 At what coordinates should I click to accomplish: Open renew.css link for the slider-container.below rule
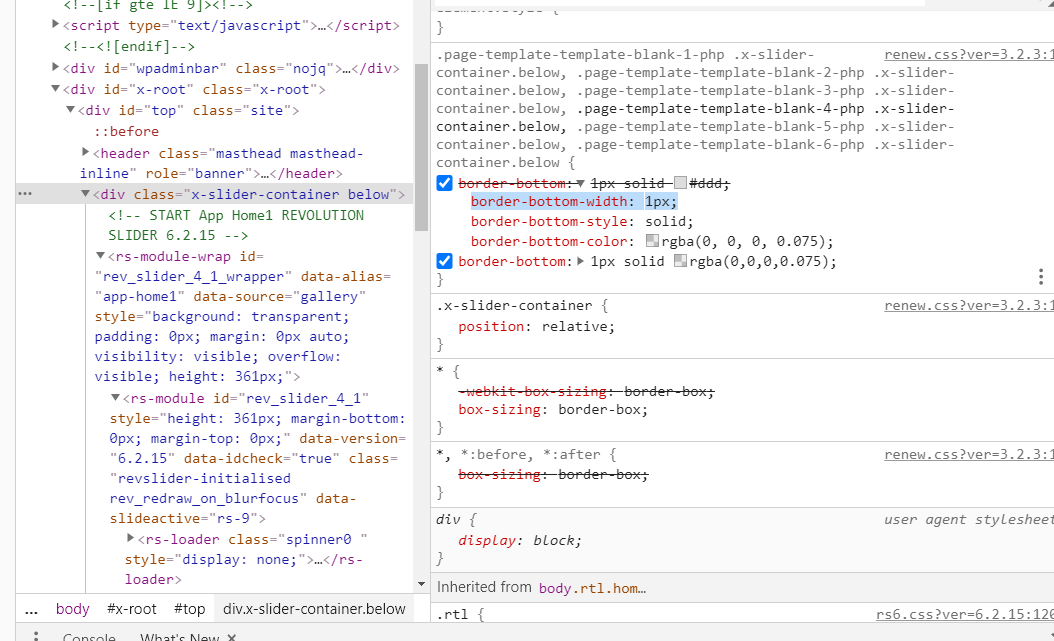coord(969,54)
